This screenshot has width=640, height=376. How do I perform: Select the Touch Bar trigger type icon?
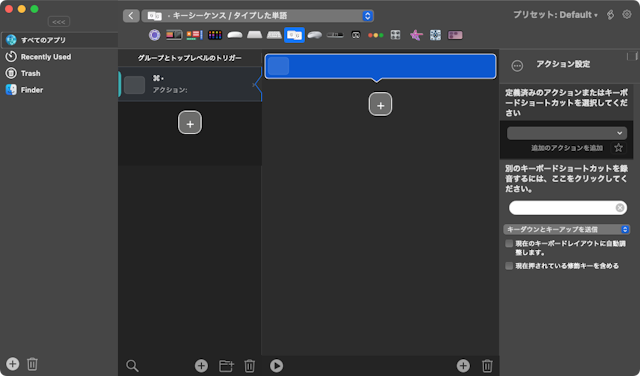174,35
